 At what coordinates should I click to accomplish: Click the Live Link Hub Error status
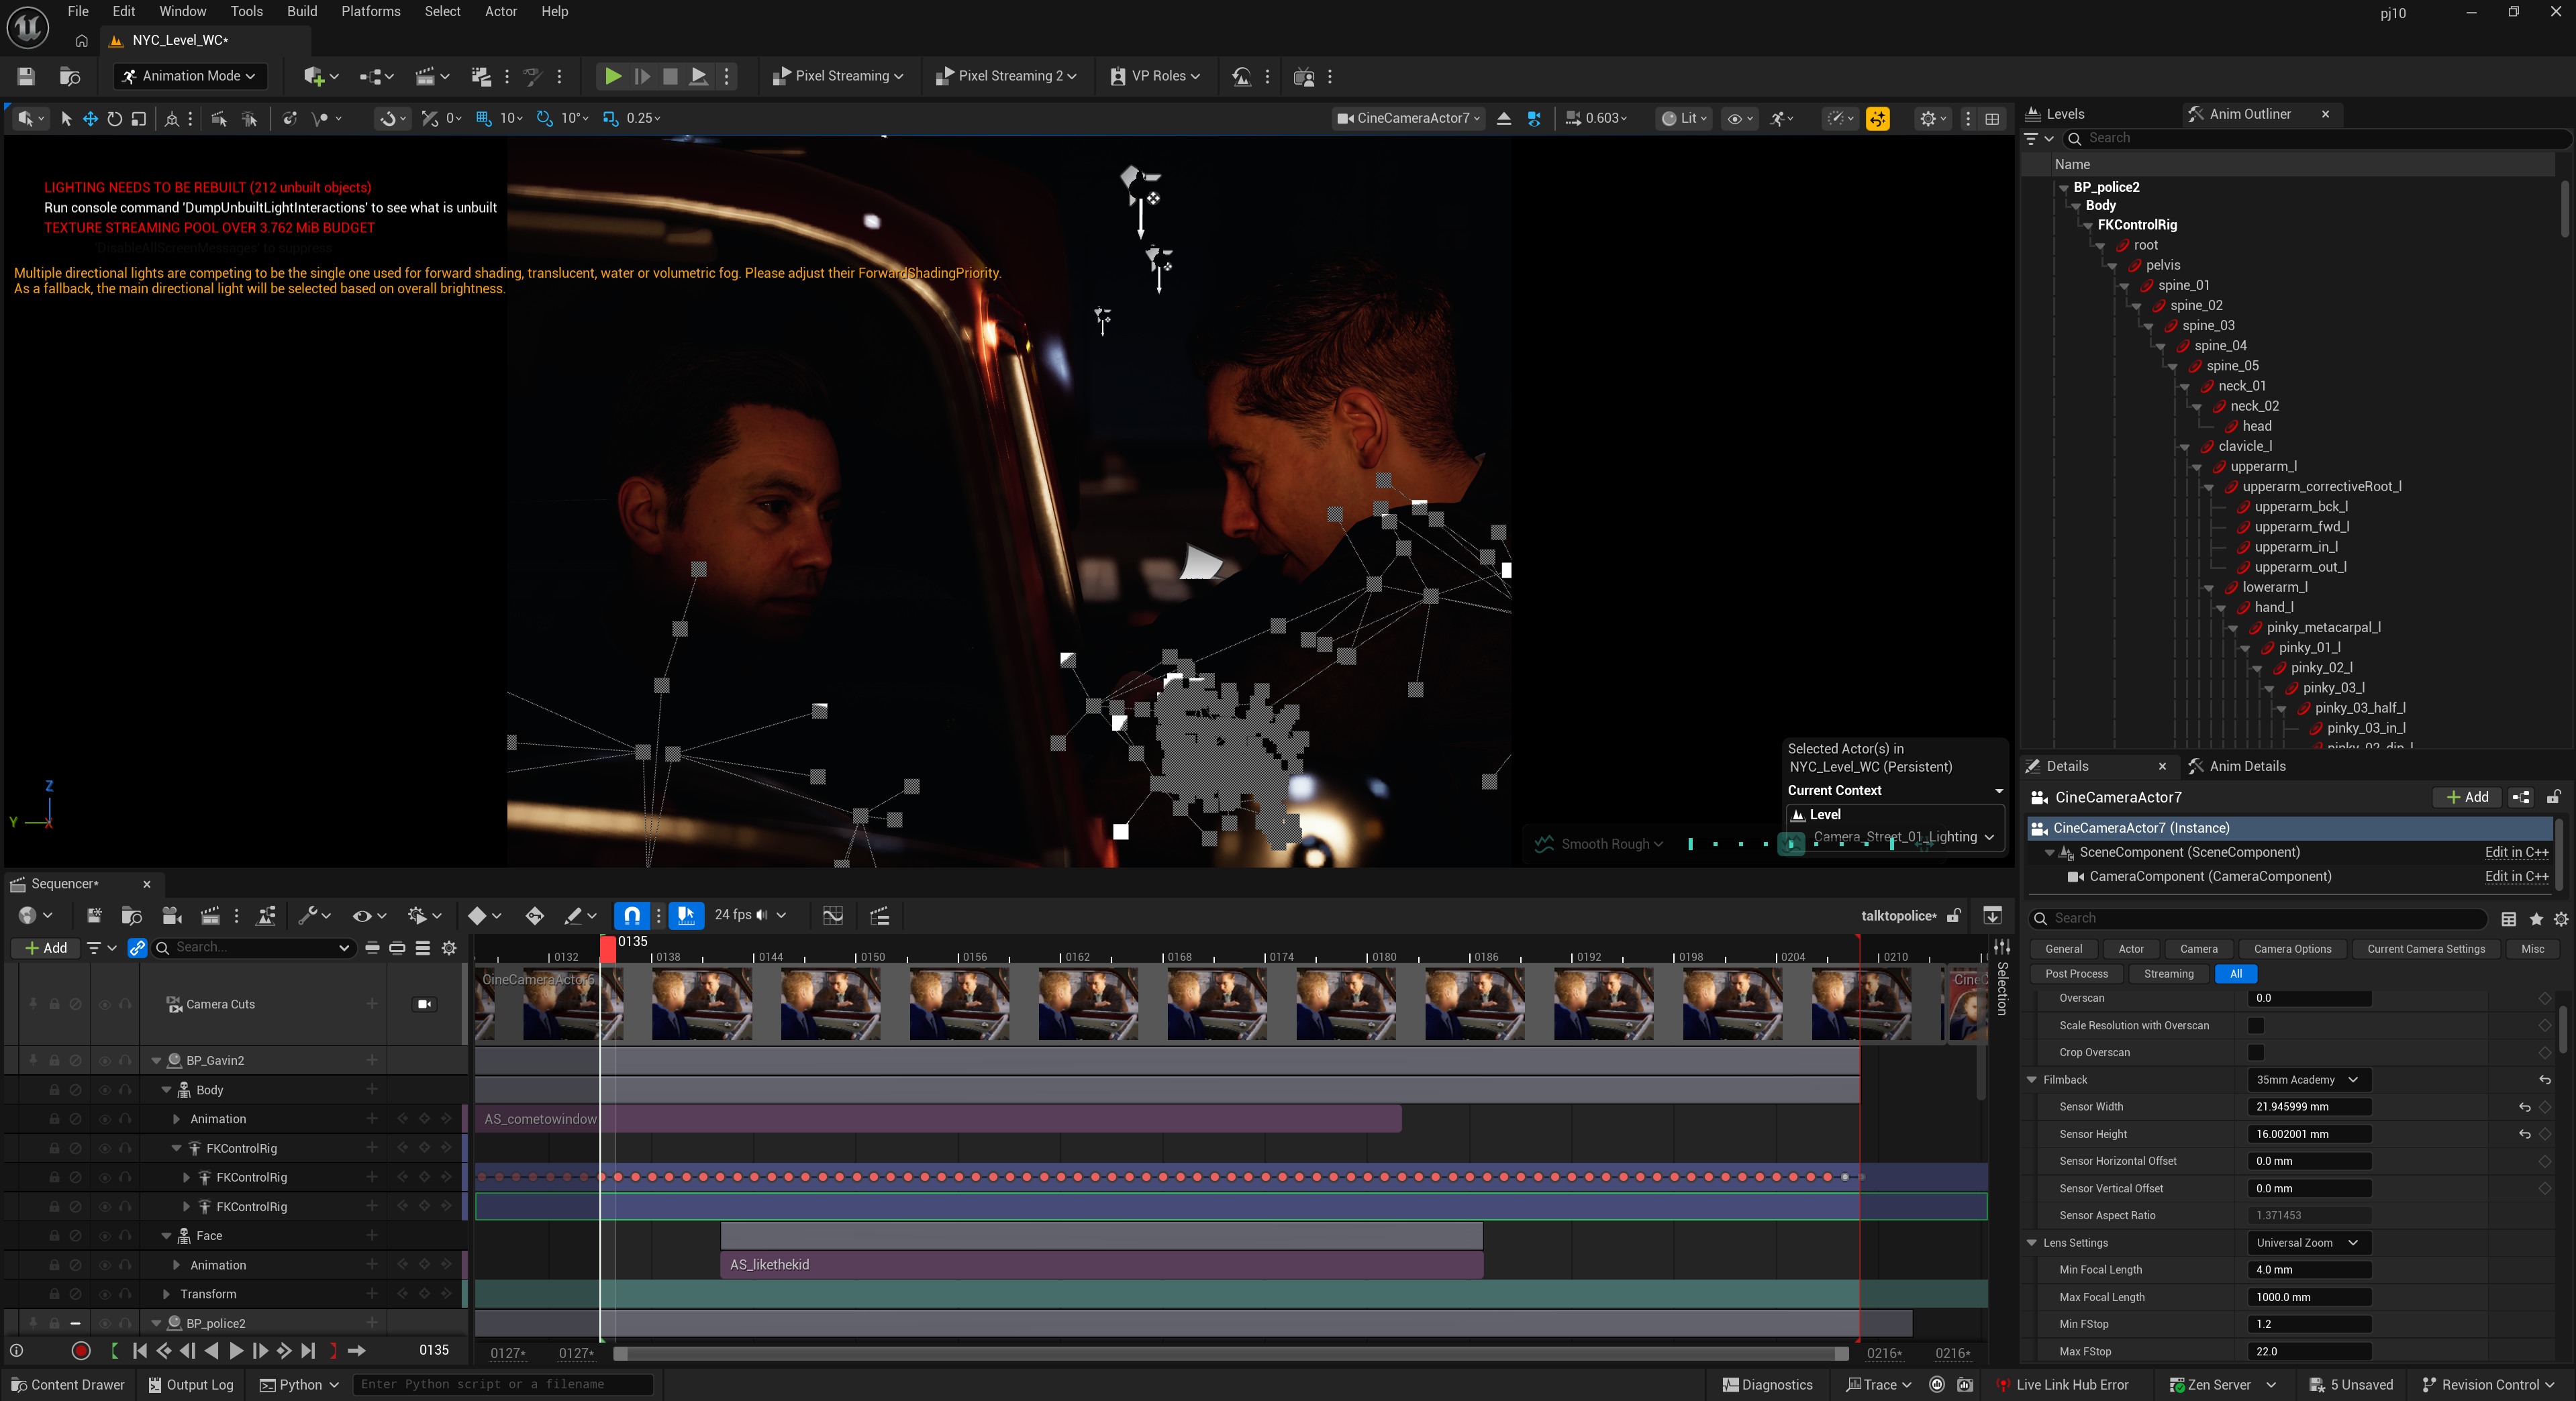2063,1385
